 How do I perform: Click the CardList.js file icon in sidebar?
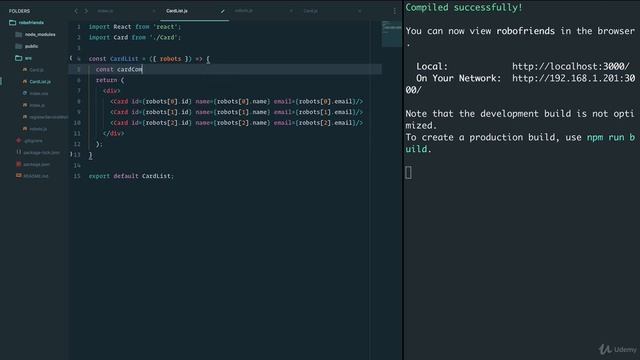25,82
